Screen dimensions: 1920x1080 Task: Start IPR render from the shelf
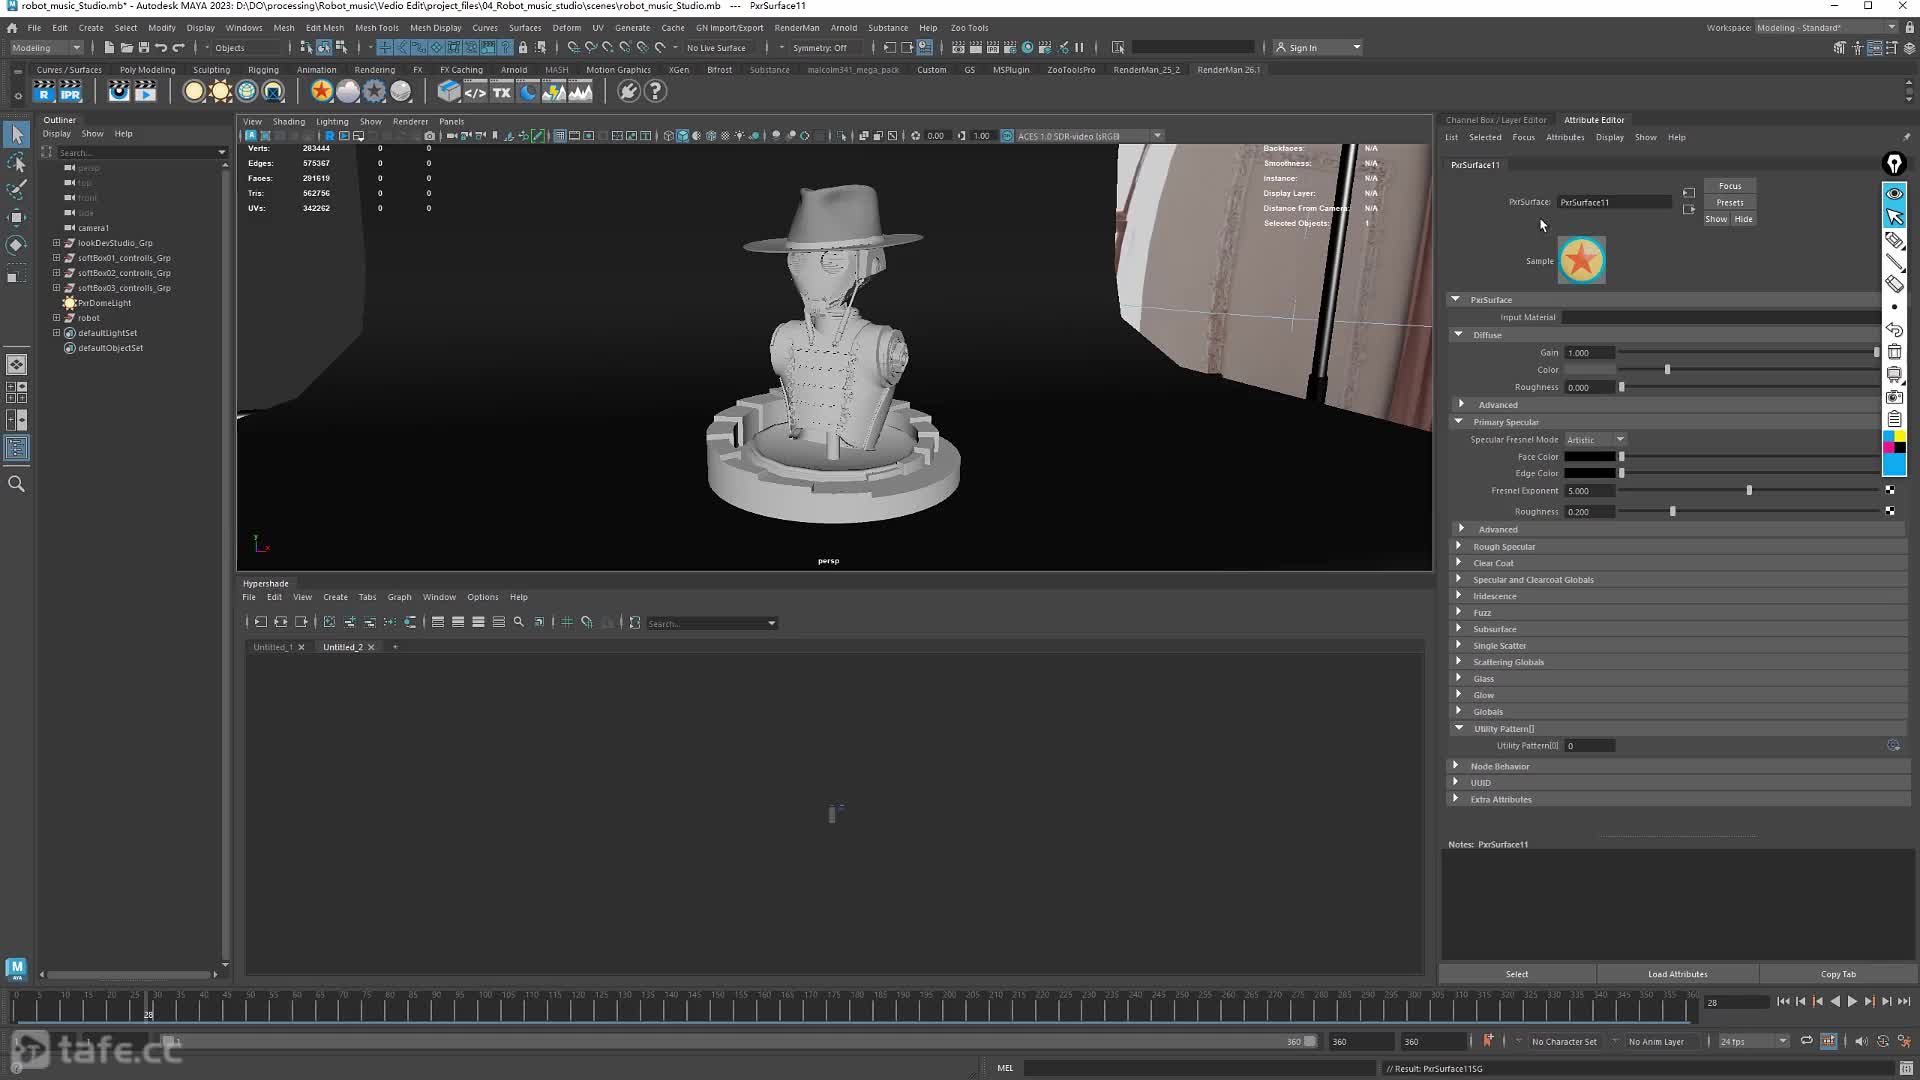(x=70, y=92)
